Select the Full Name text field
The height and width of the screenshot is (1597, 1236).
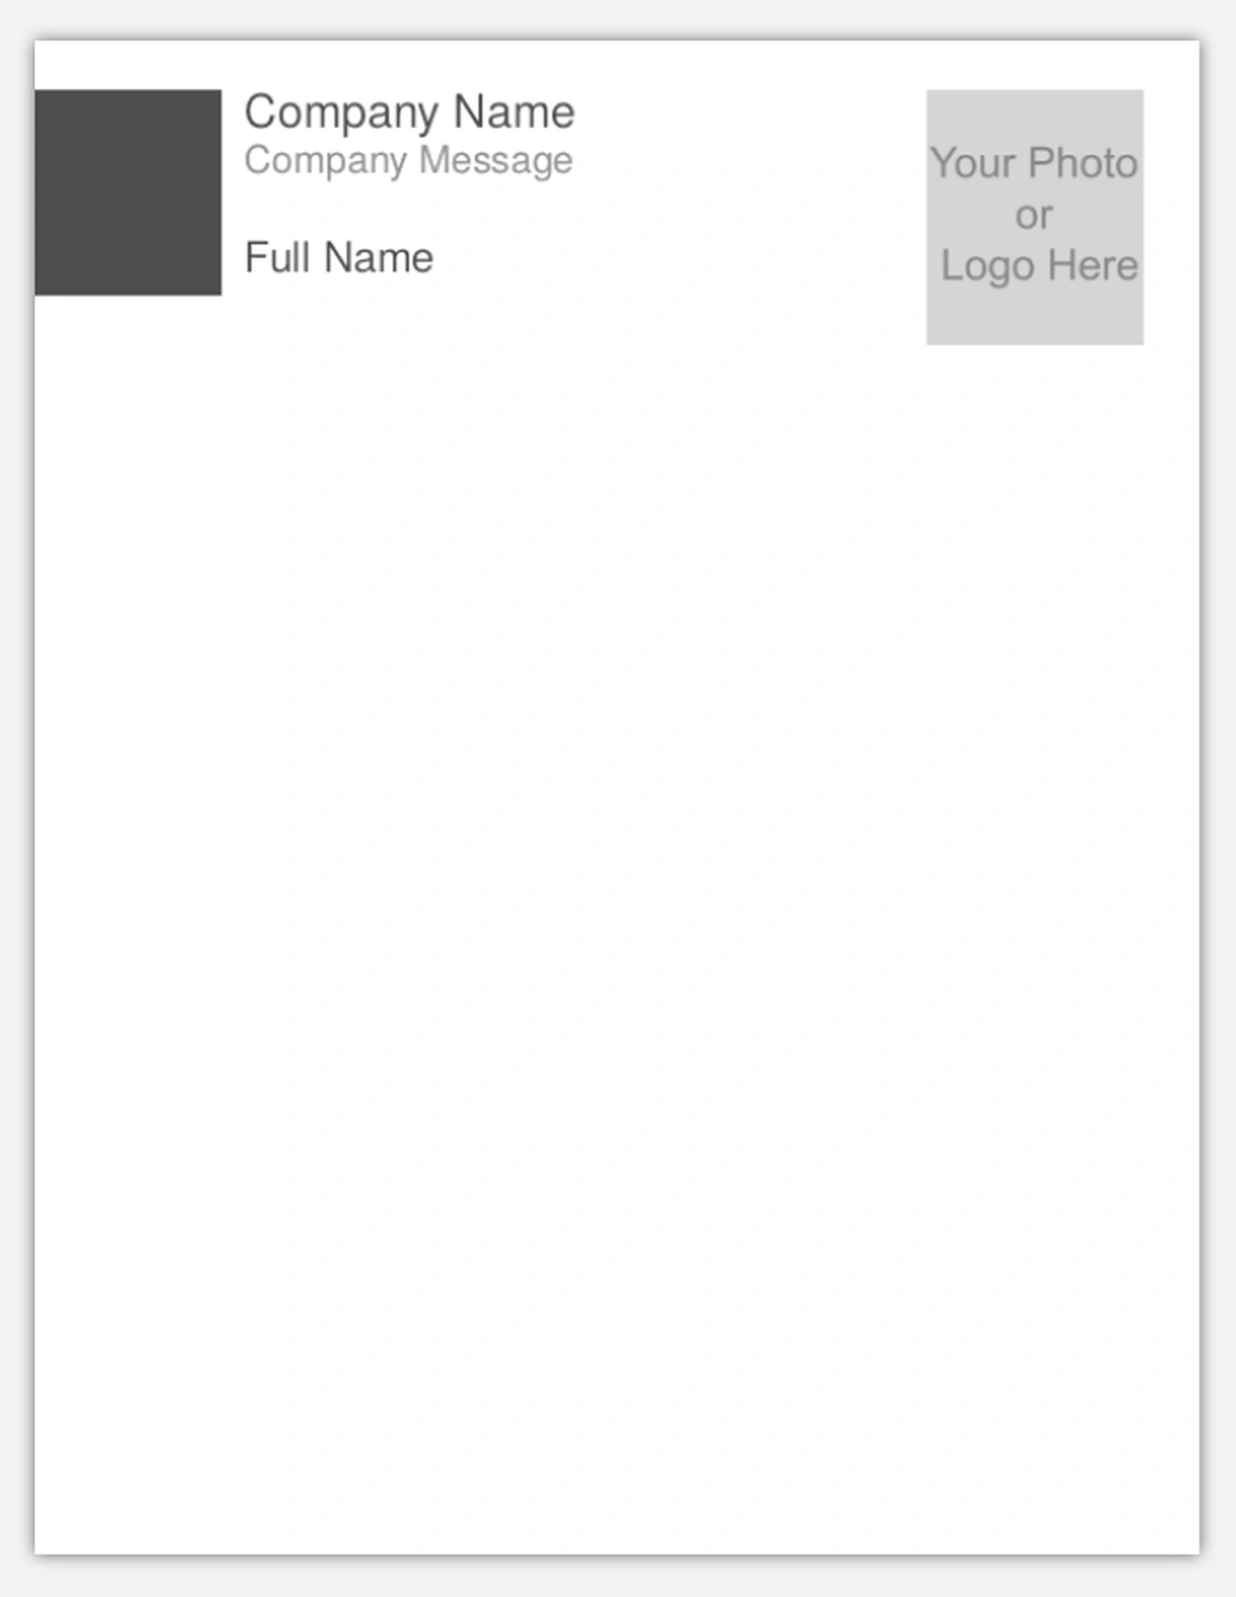[339, 258]
